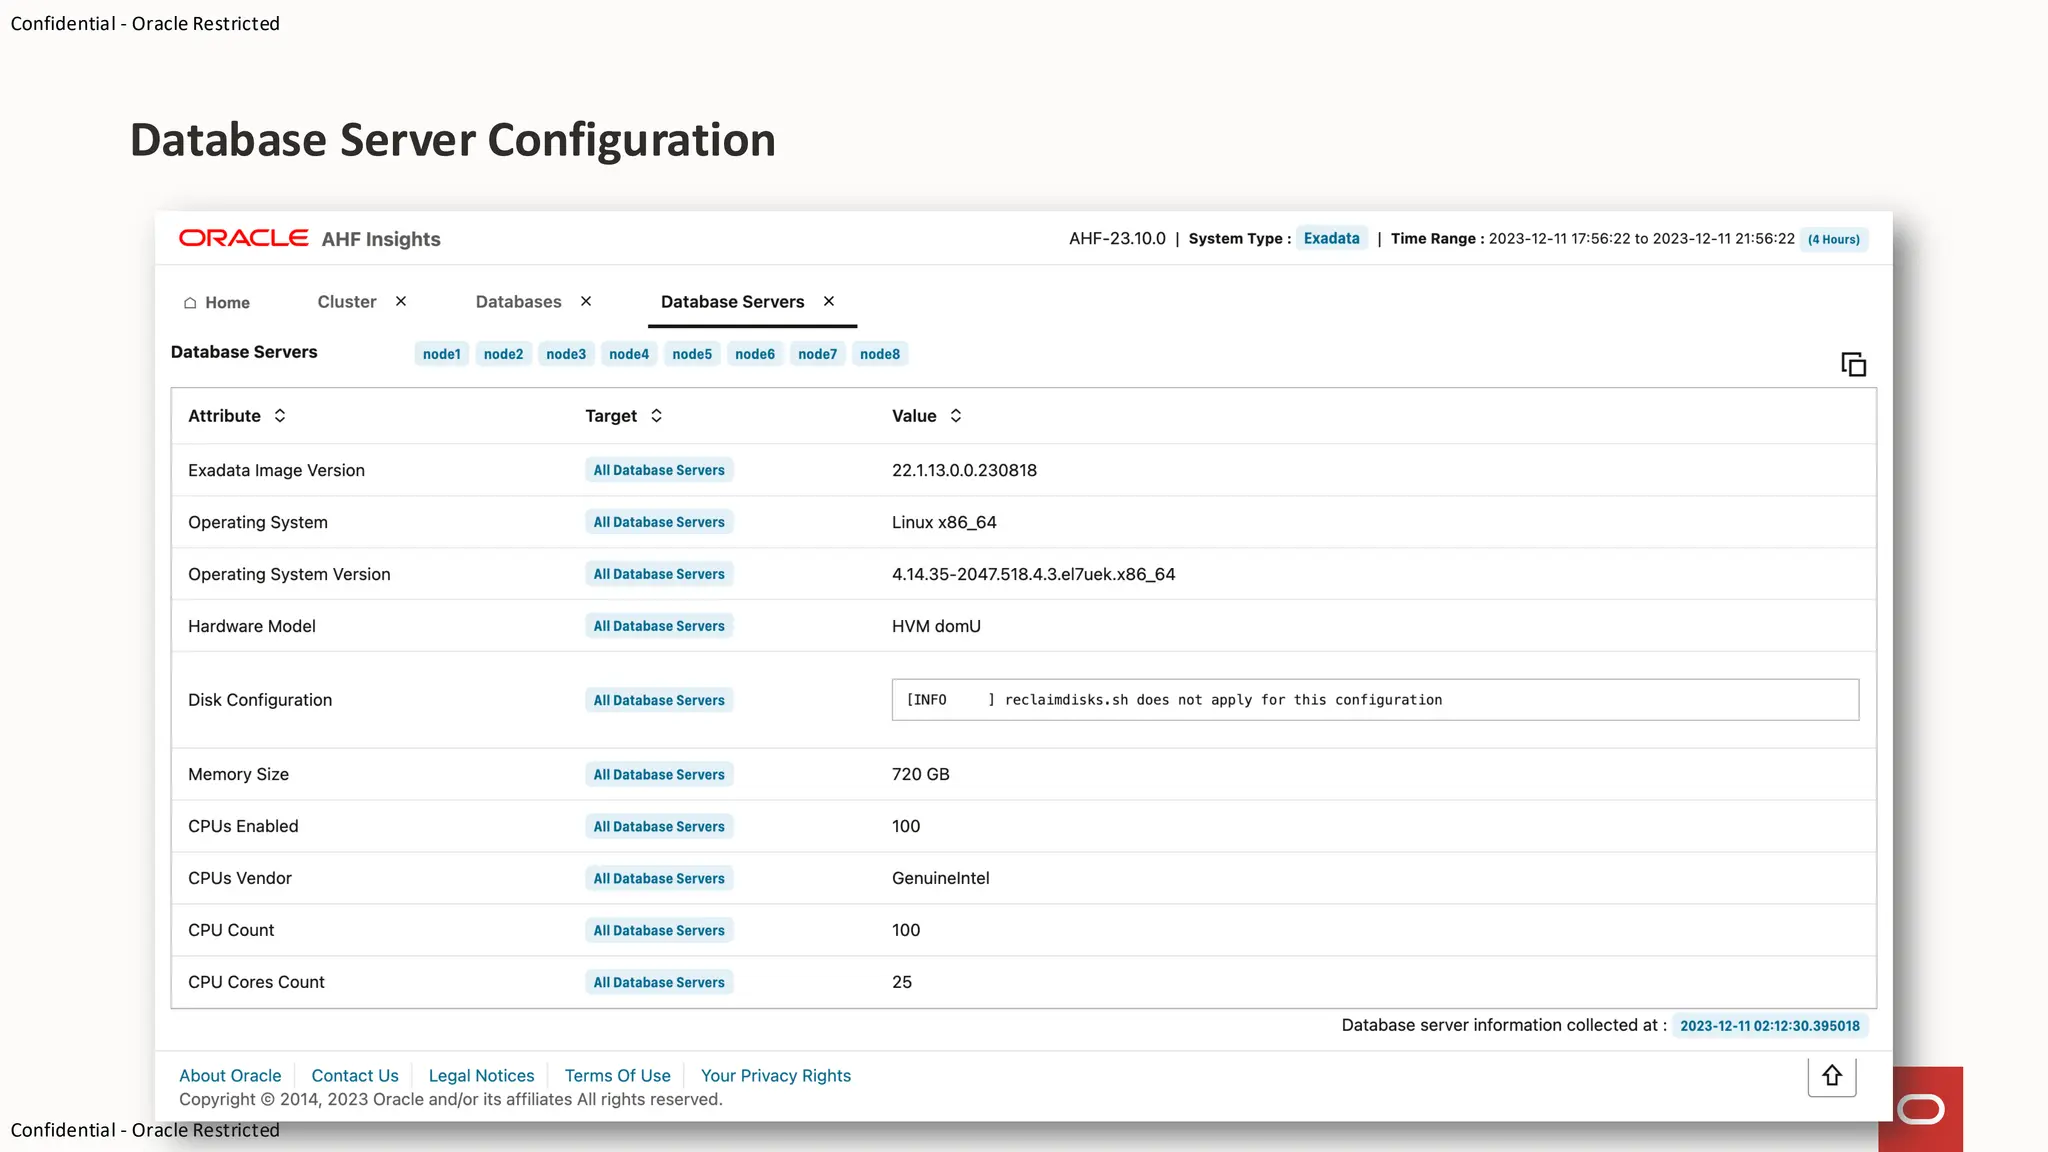Close the Database Servers tab
2048x1152 pixels.
tap(829, 301)
